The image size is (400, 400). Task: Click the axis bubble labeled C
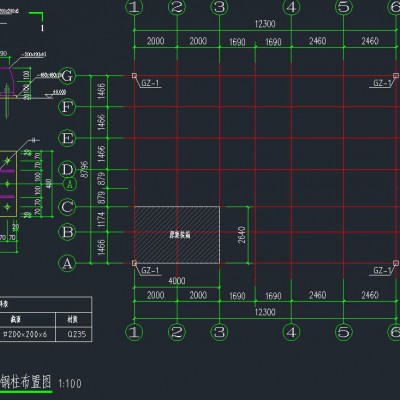coord(67,207)
